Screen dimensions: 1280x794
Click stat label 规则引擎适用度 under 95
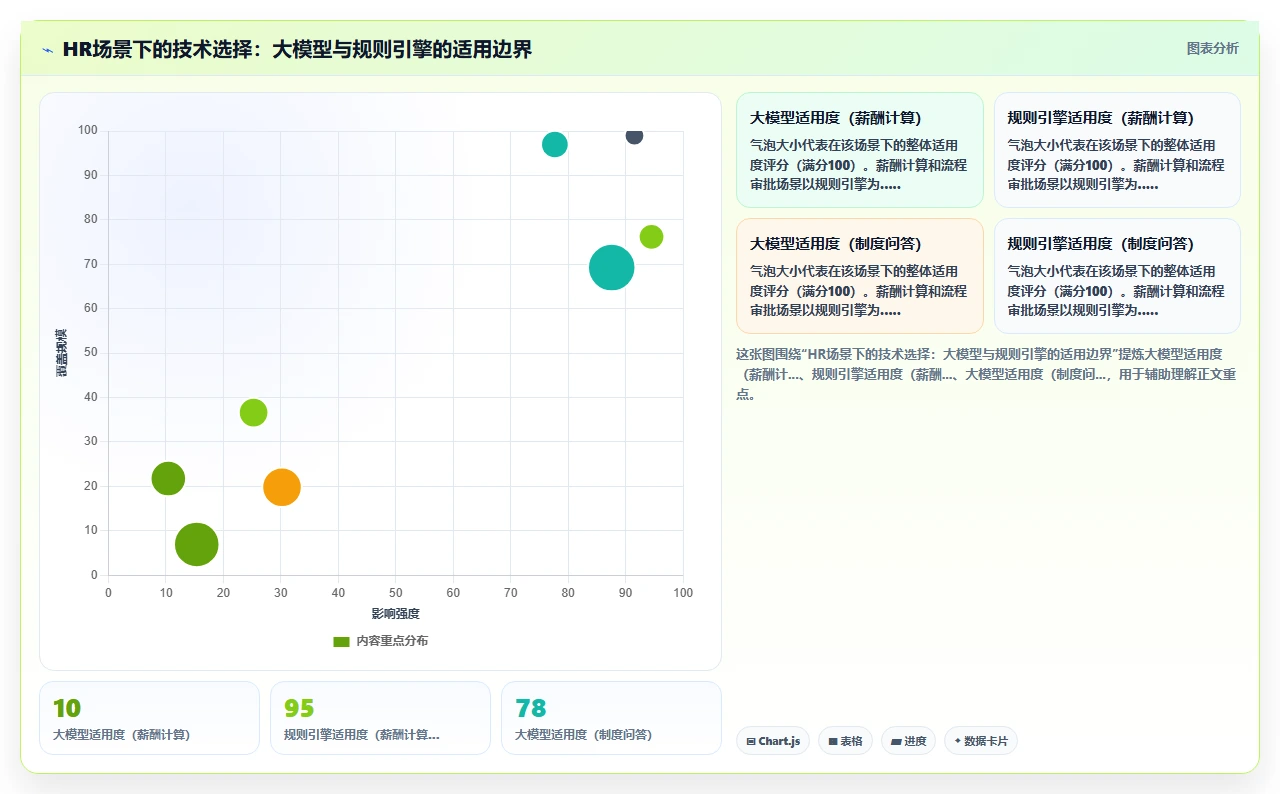pos(361,734)
